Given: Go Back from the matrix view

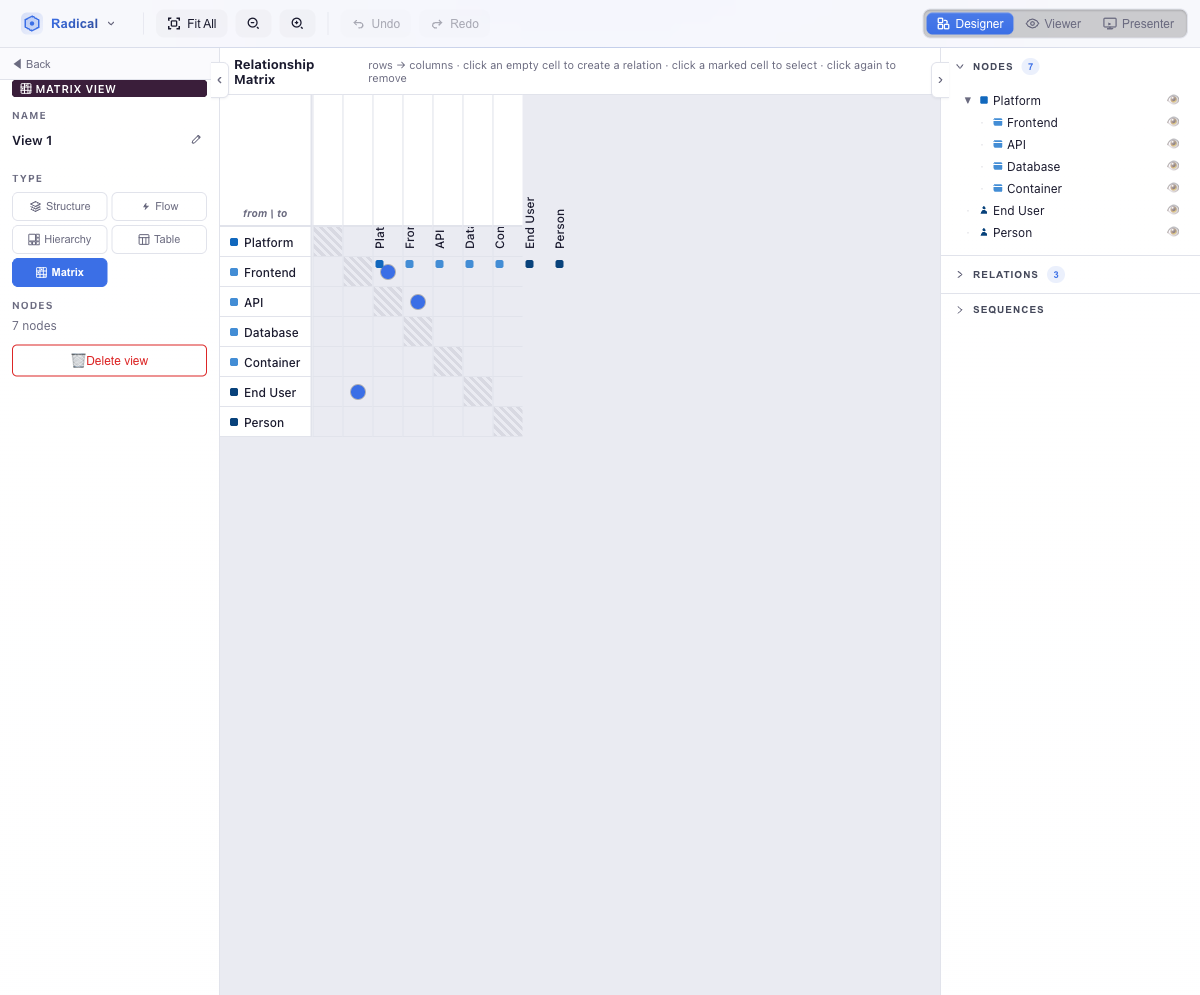Looking at the screenshot, I should coord(32,64).
